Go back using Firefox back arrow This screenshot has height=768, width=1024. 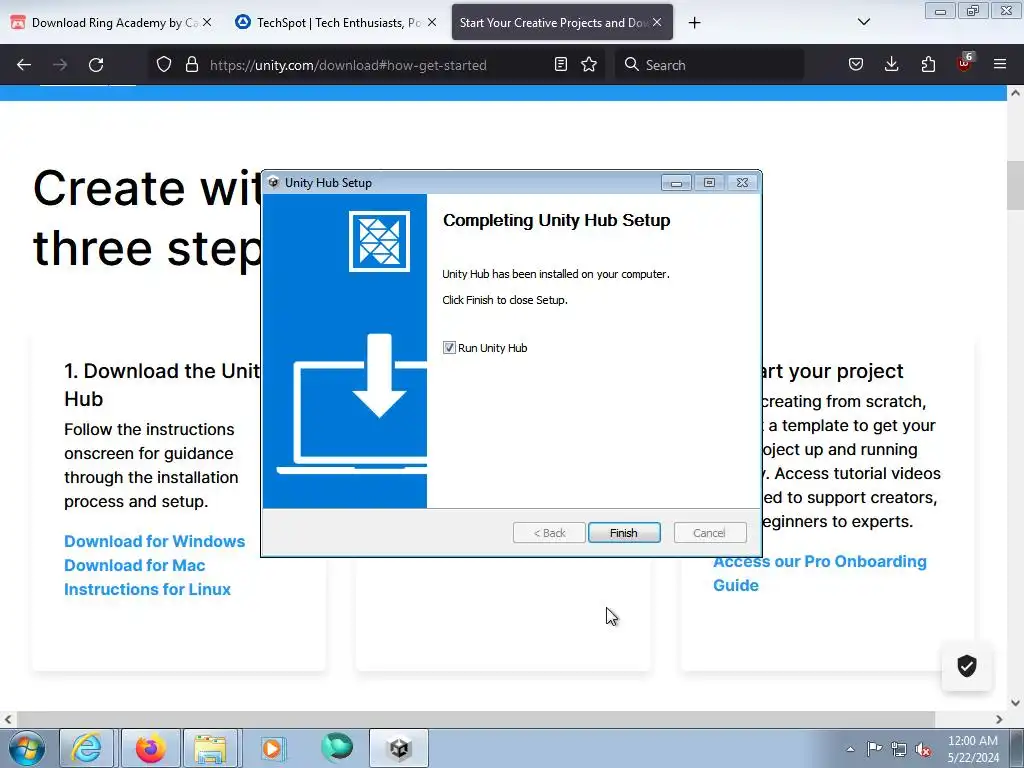pyautogui.click(x=24, y=65)
